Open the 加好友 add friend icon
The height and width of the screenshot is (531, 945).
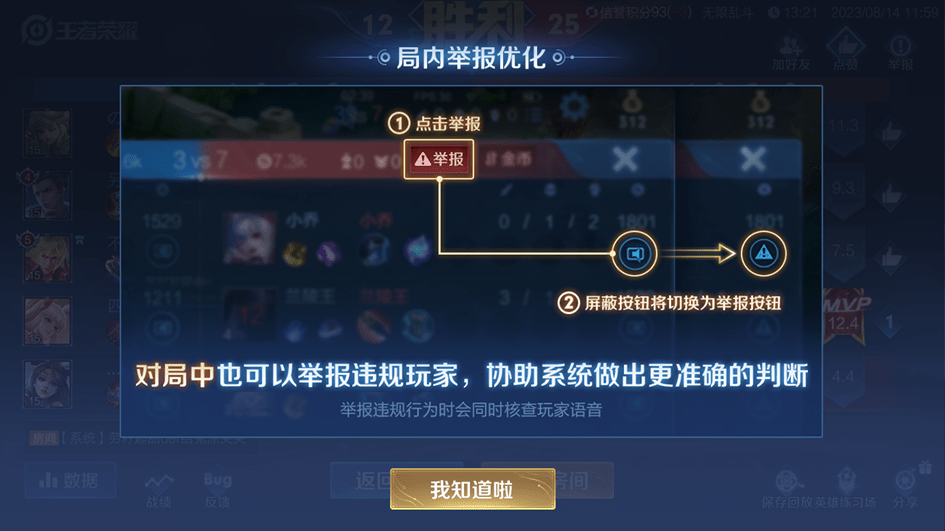click(x=791, y=52)
